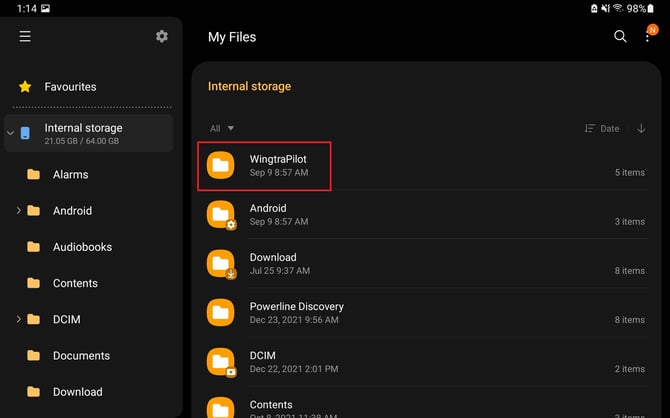Expand the Android folder in sidebar

[18, 210]
